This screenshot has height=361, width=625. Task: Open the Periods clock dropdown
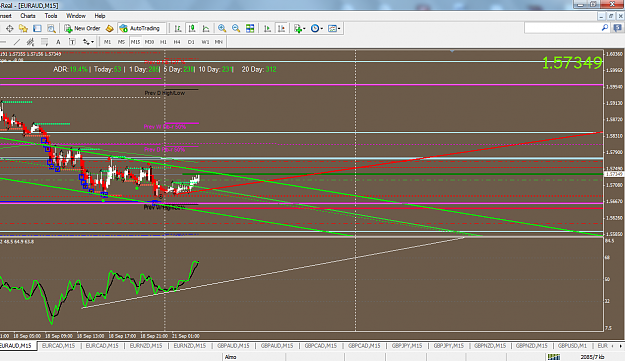(x=316, y=28)
